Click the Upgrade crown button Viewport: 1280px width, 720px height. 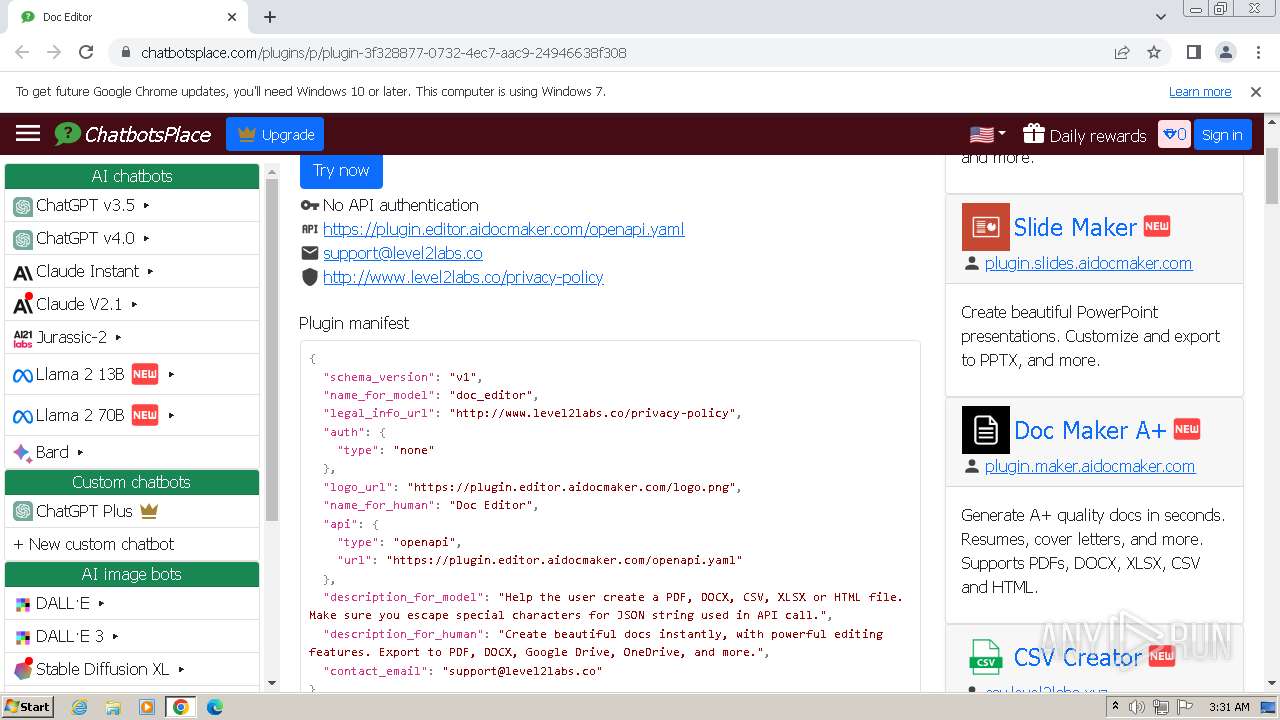point(275,134)
